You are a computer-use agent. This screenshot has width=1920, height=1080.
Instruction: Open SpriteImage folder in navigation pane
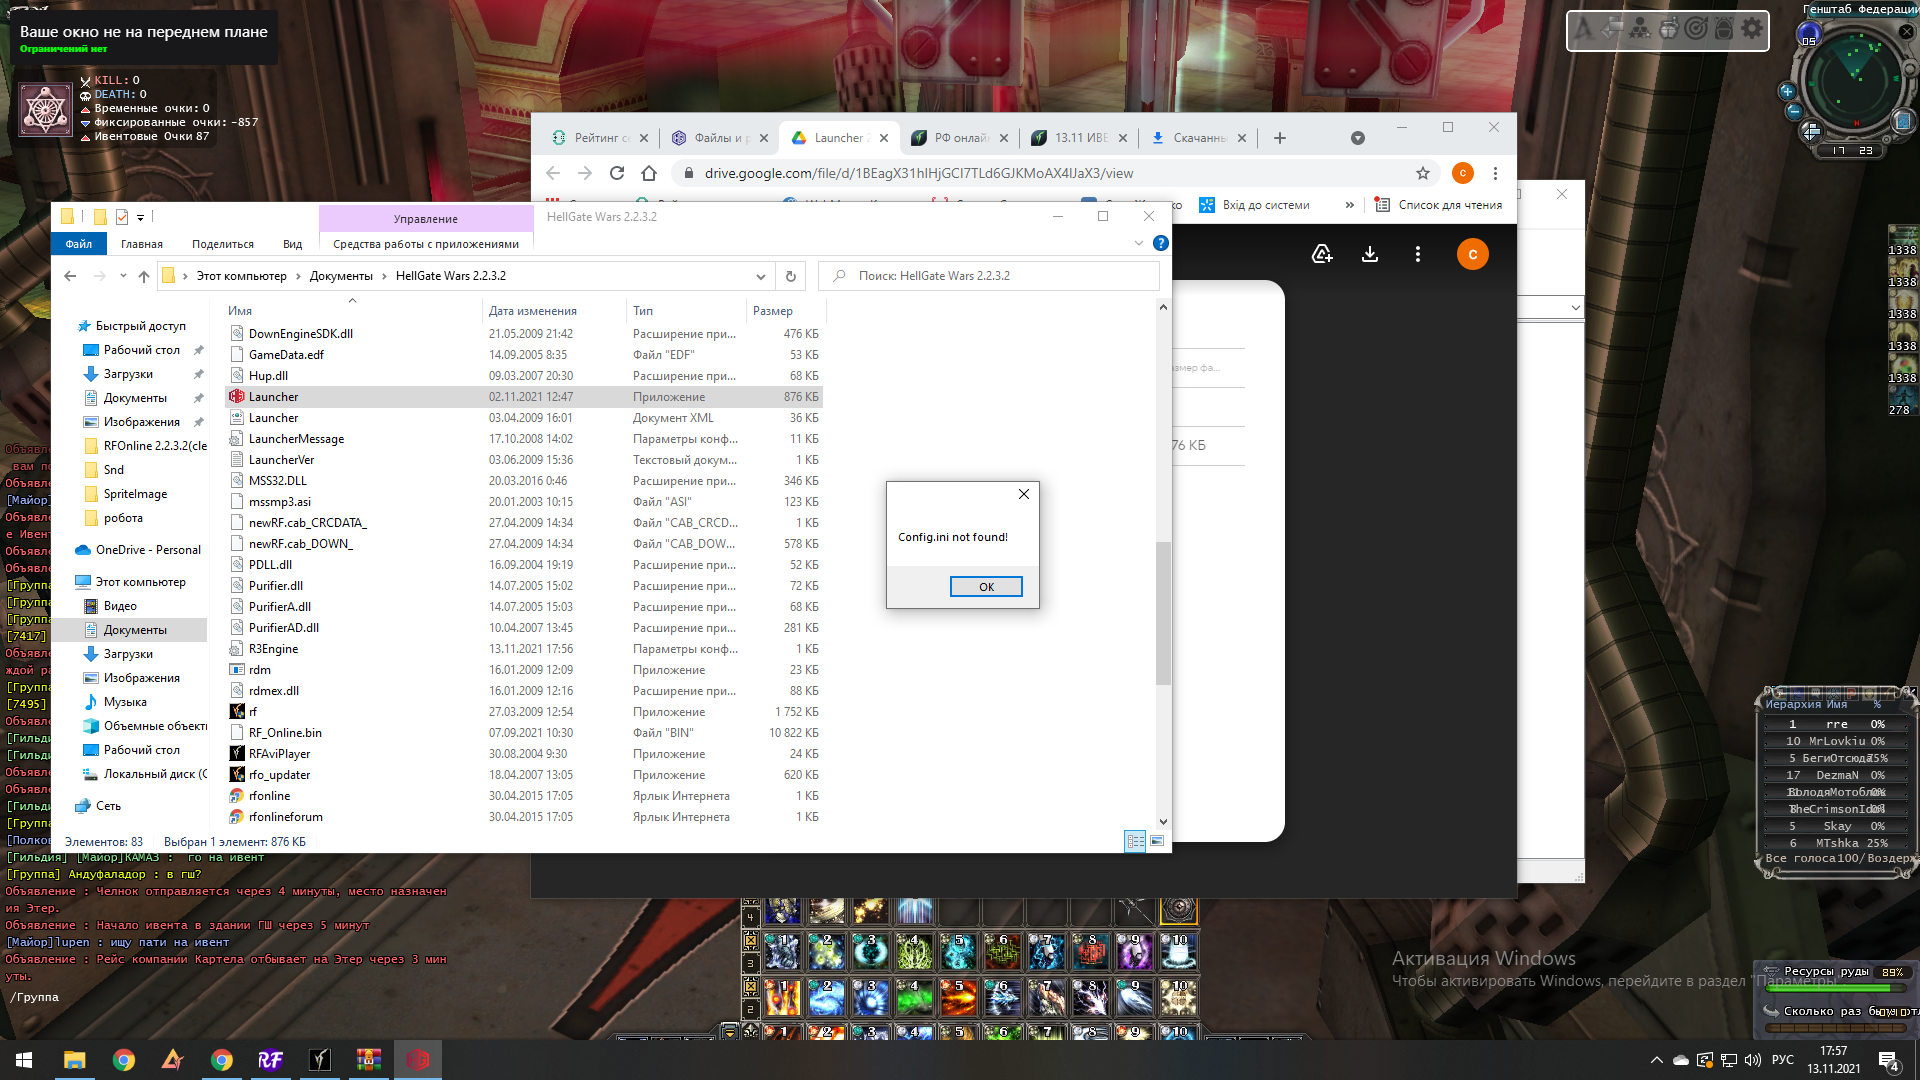point(135,494)
